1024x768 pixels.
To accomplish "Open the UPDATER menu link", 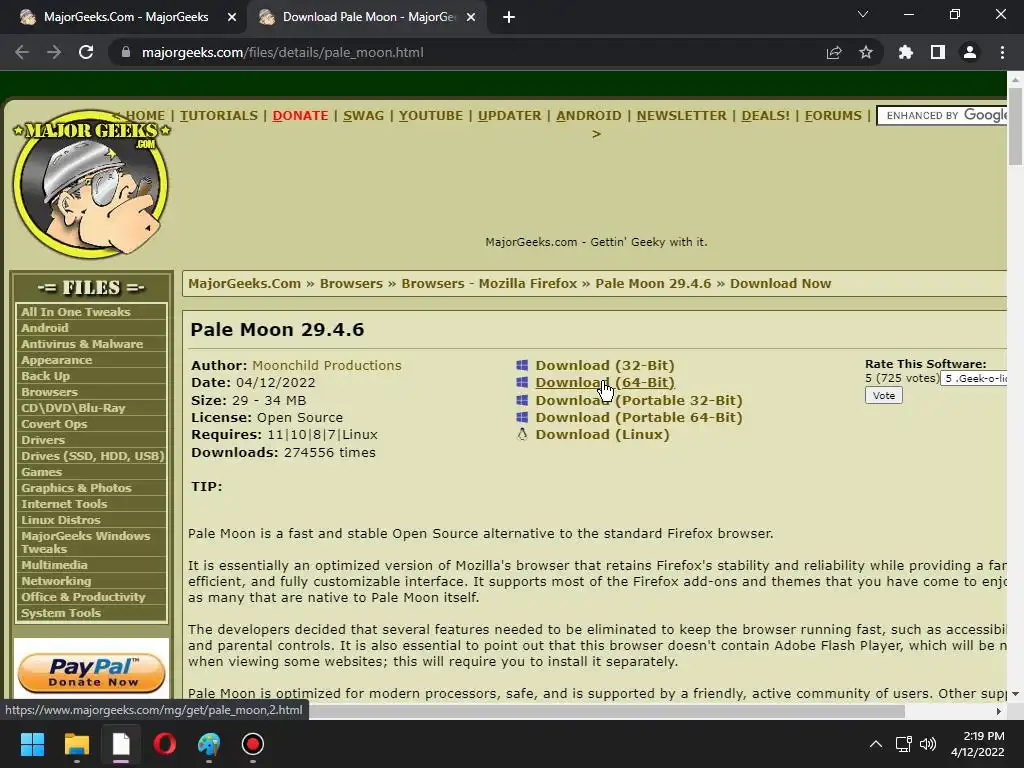I will point(509,116).
